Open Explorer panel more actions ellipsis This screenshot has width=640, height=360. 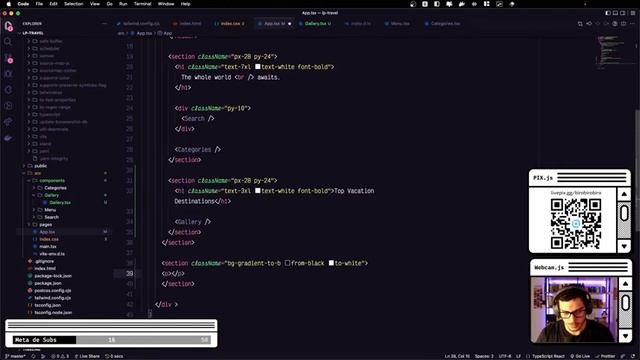[104, 24]
